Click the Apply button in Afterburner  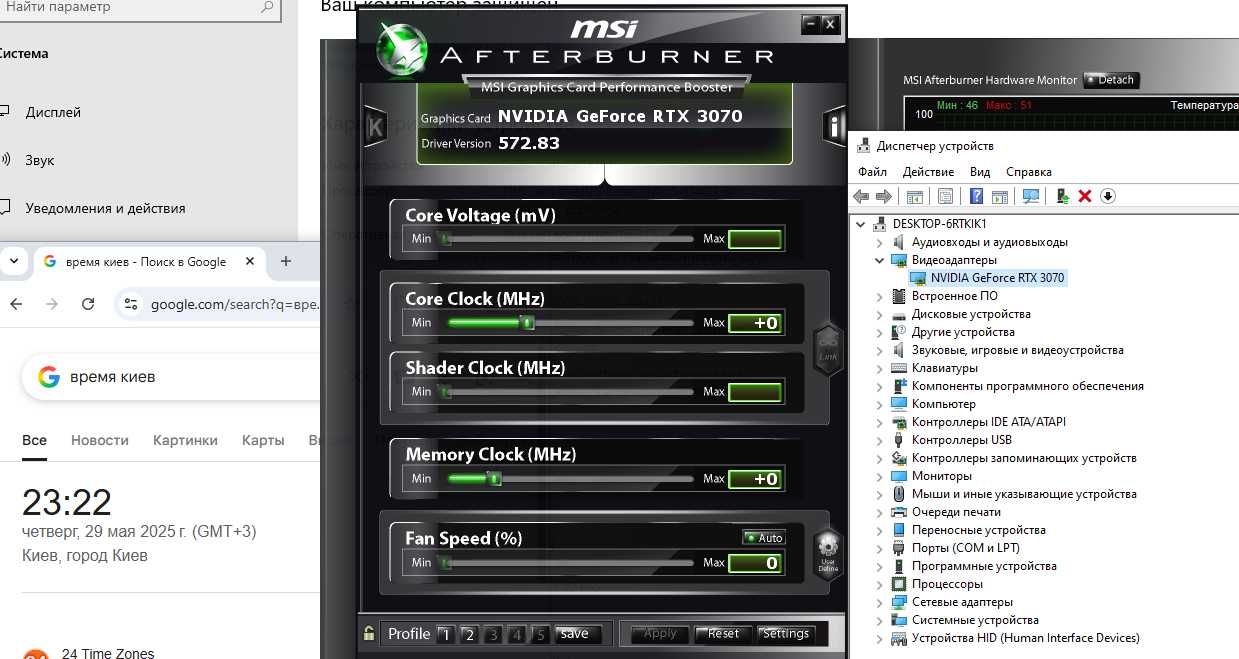pos(660,634)
